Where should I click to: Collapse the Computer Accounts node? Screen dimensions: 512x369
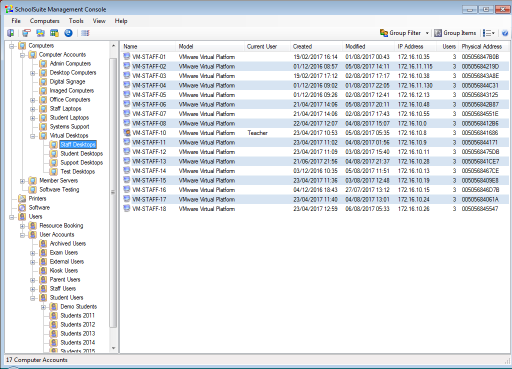22,55
